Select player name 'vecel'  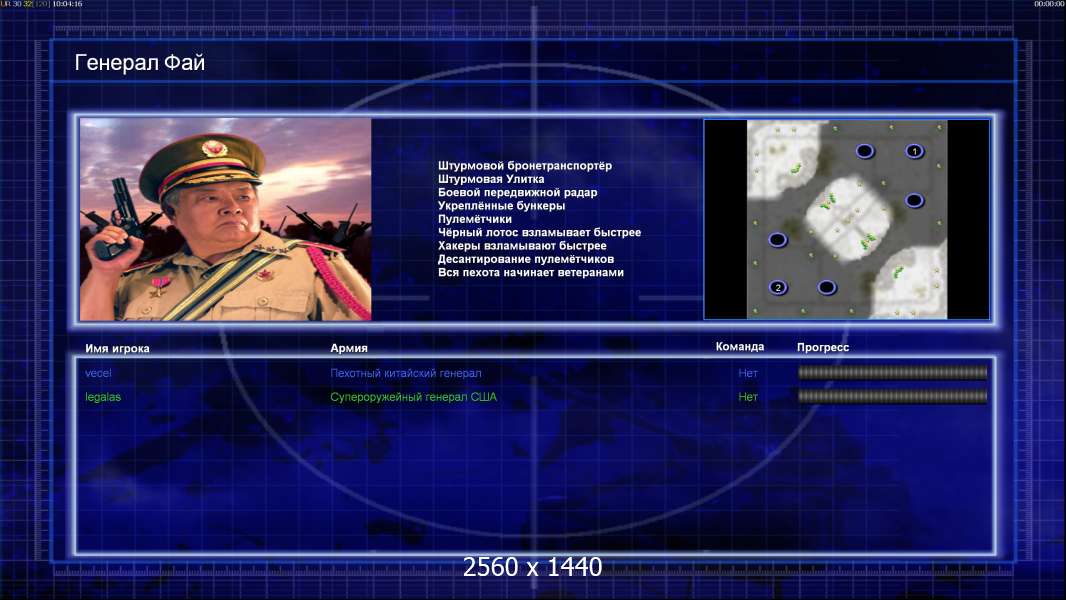pos(98,372)
